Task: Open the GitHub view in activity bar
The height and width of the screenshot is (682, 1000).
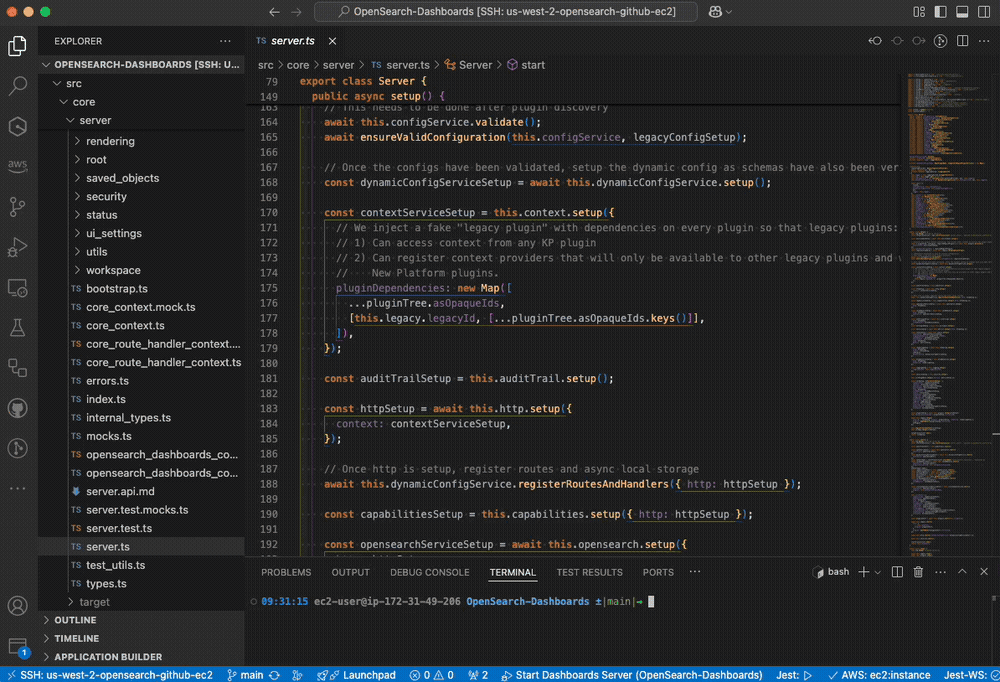Action: click(17, 408)
